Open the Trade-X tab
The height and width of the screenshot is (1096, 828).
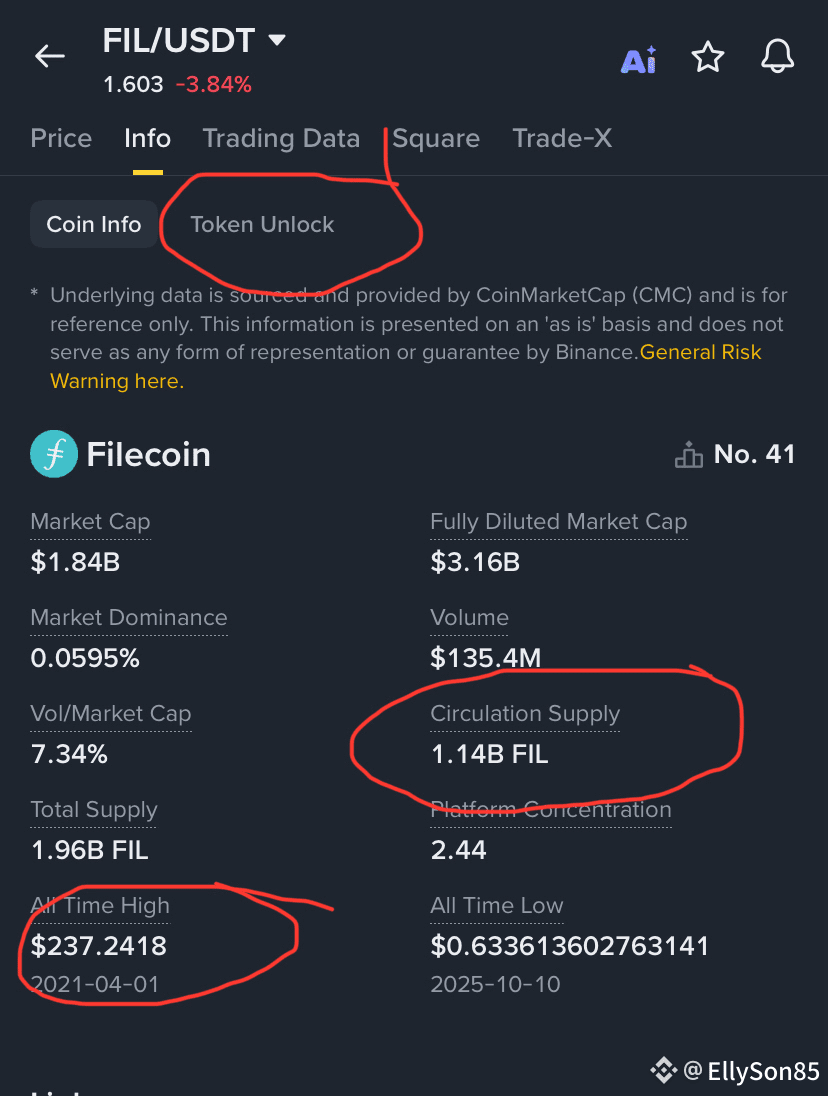tap(562, 138)
